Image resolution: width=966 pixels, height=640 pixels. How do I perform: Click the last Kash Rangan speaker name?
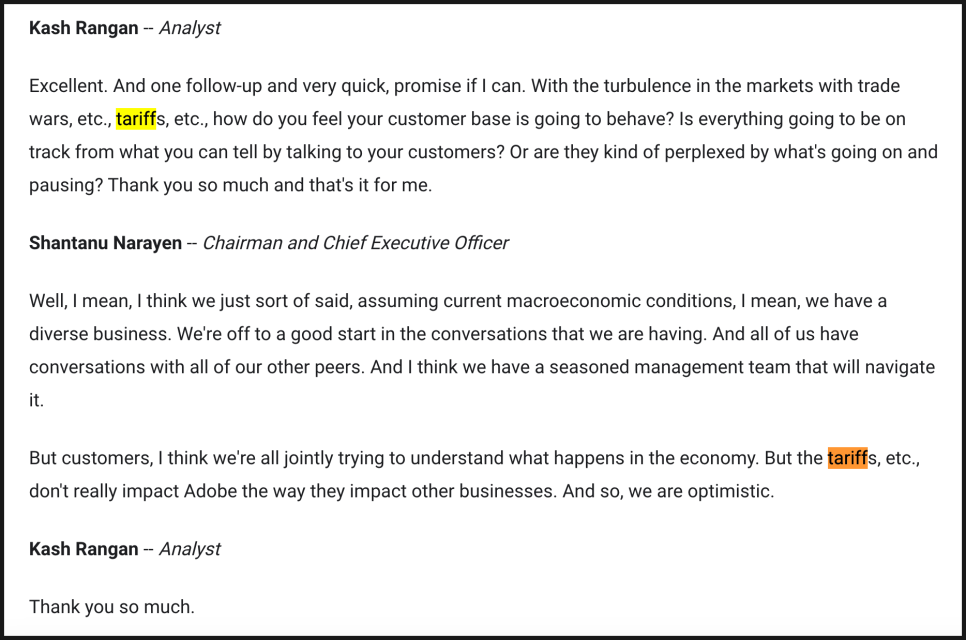(84, 549)
